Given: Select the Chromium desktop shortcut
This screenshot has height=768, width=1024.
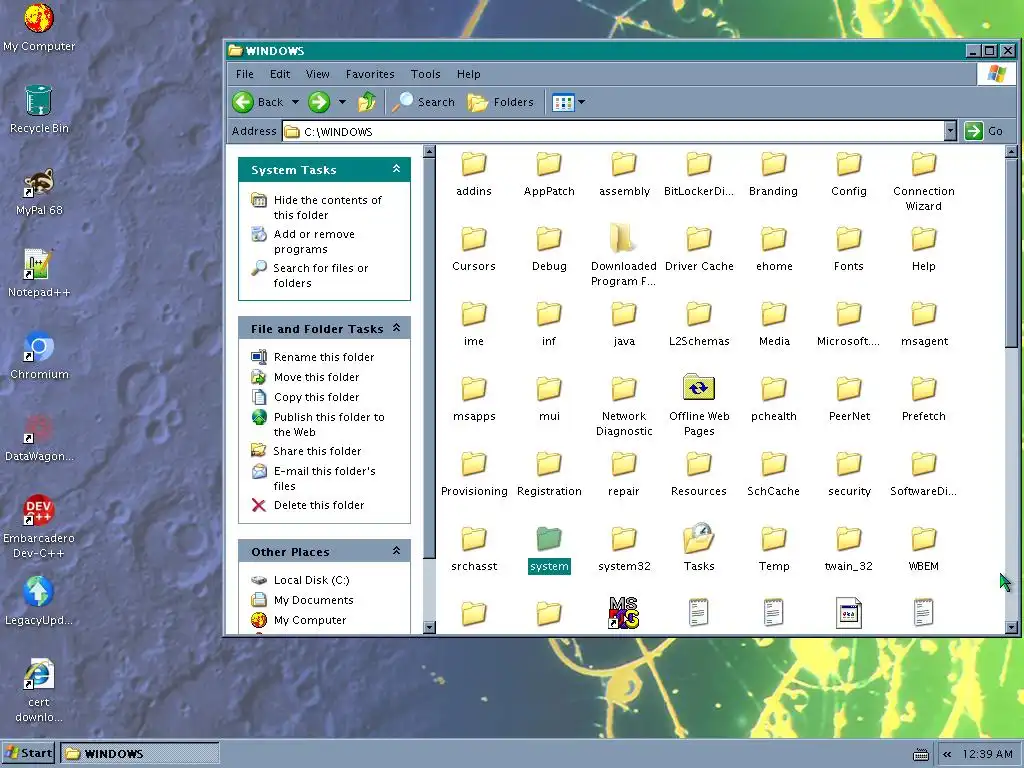Looking at the screenshot, I should pos(39,356).
